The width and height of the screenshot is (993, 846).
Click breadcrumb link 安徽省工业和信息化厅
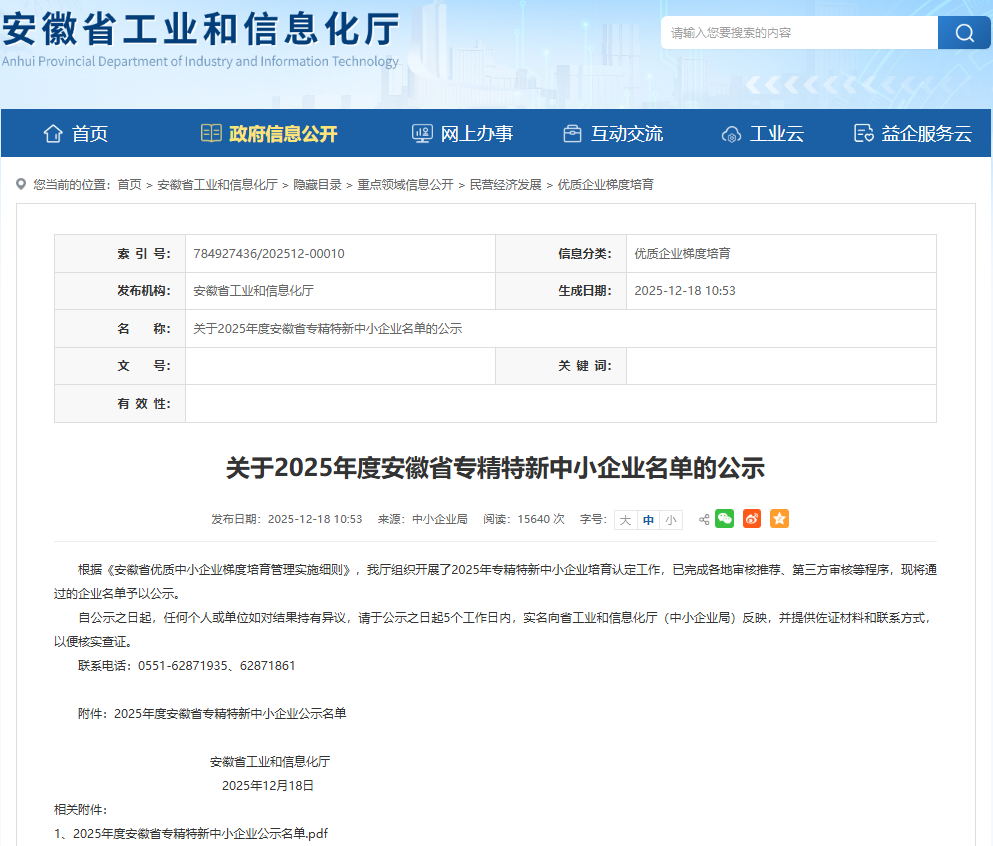(217, 184)
